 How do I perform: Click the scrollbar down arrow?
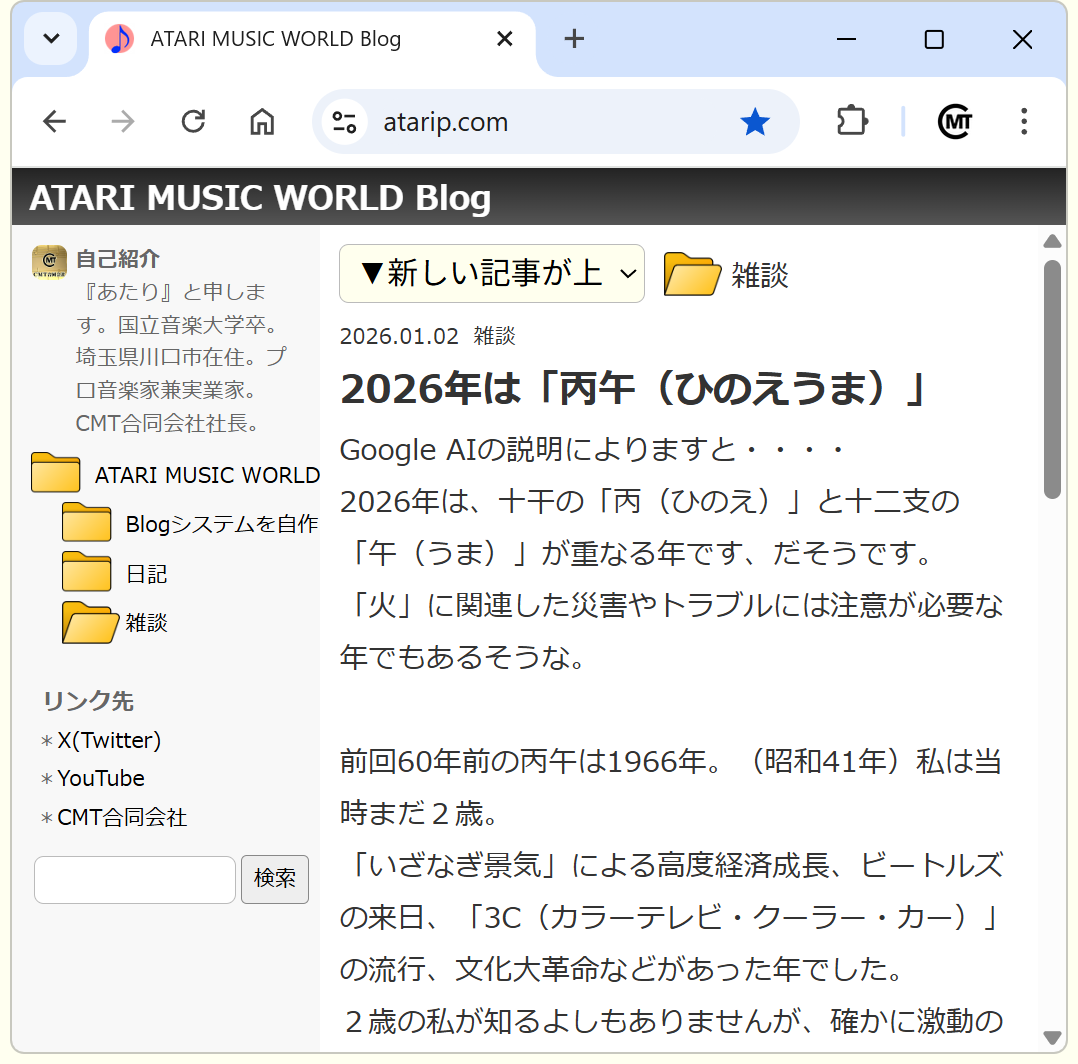click(x=1052, y=1037)
